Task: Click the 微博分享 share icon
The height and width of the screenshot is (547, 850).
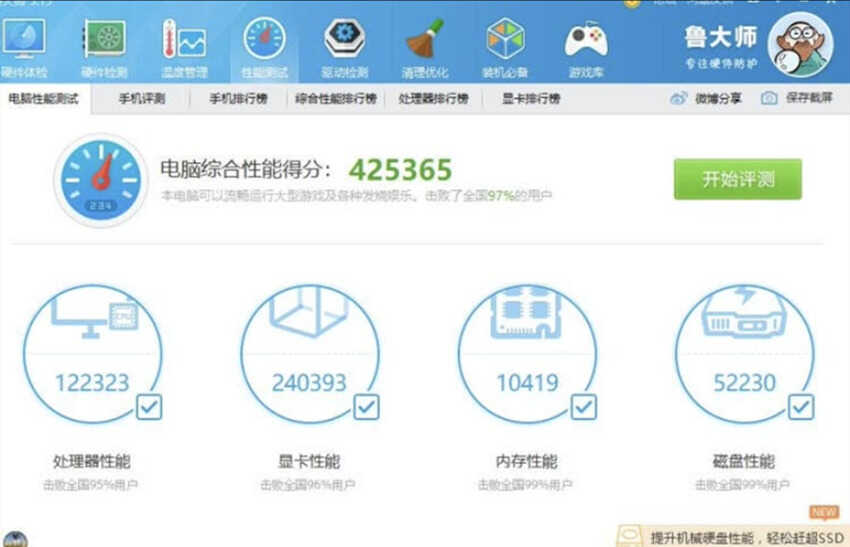Action: tap(679, 98)
